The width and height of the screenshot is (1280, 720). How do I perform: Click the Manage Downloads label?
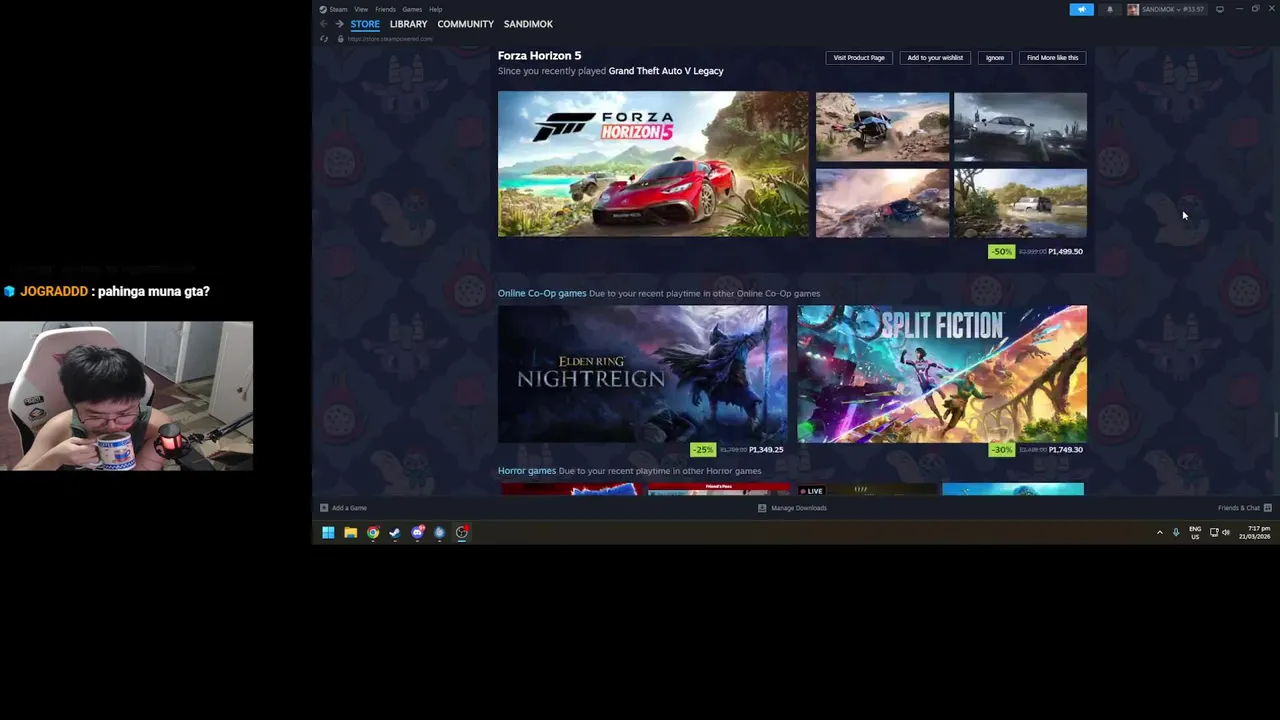(x=799, y=508)
